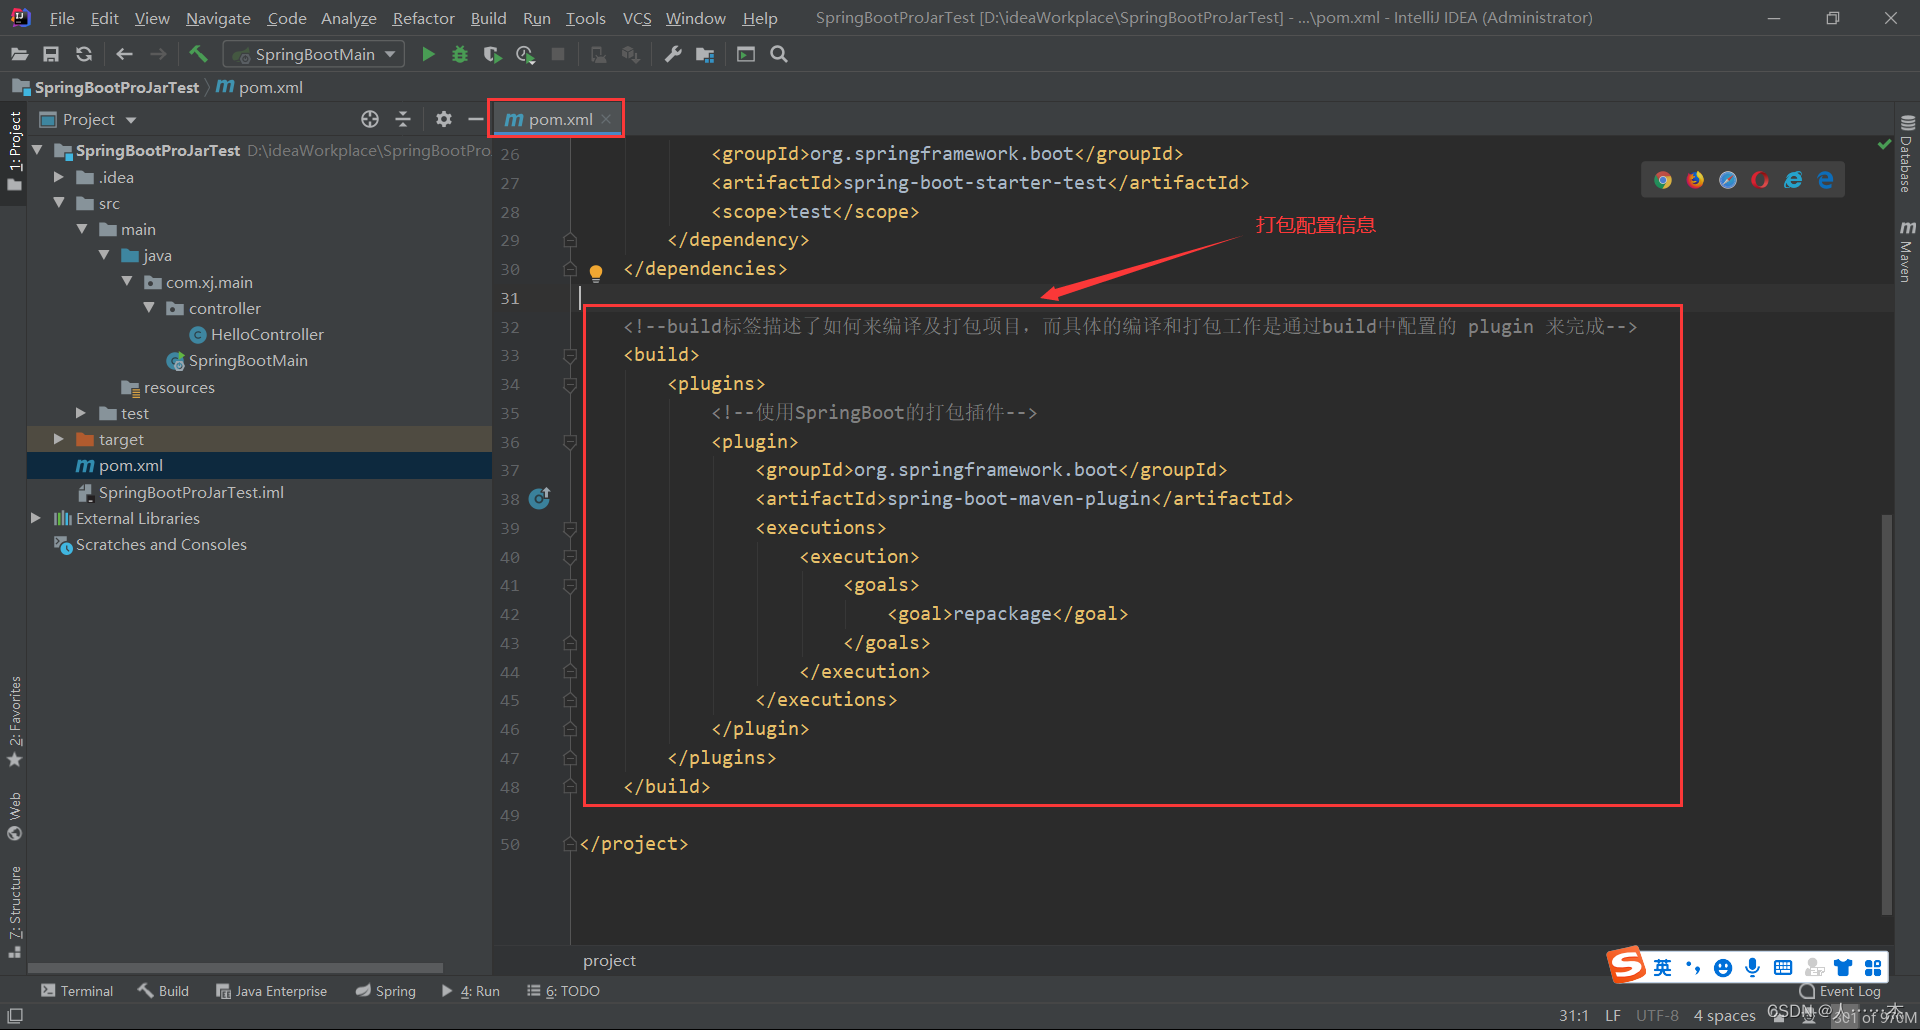The image size is (1920, 1030).
Task: Open the Profile run toolbar icon
Action: (525, 54)
